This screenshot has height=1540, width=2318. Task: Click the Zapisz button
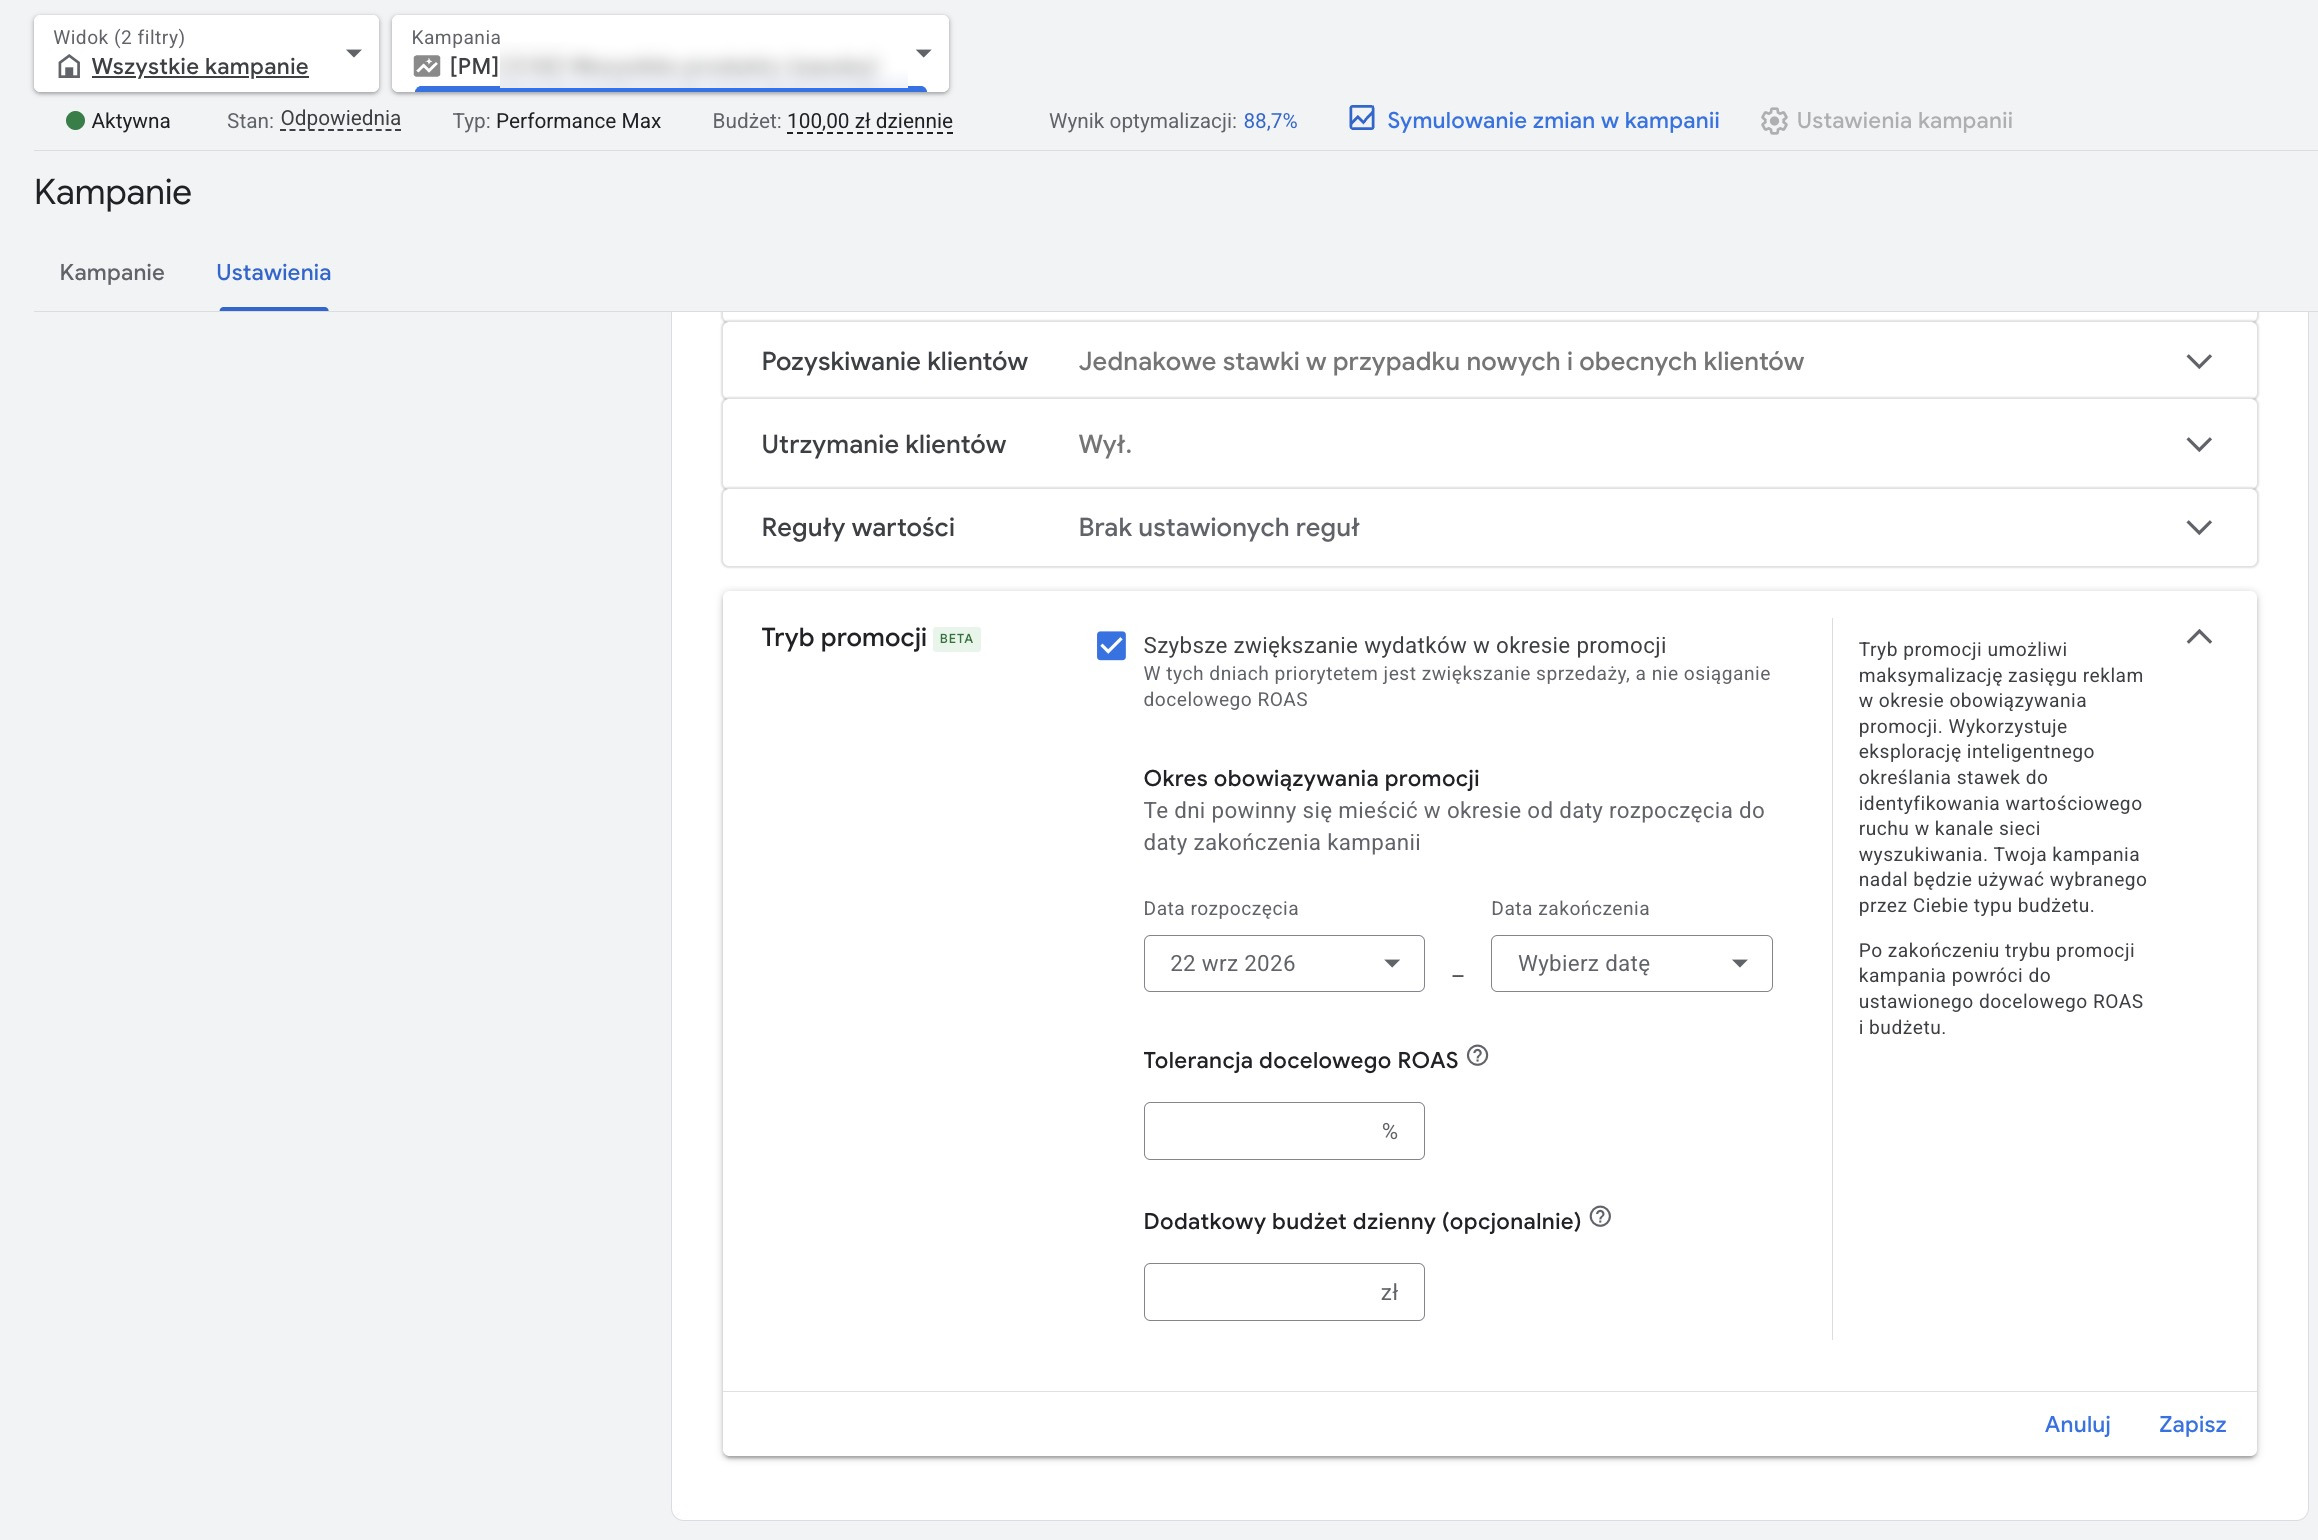point(2192,1424)
